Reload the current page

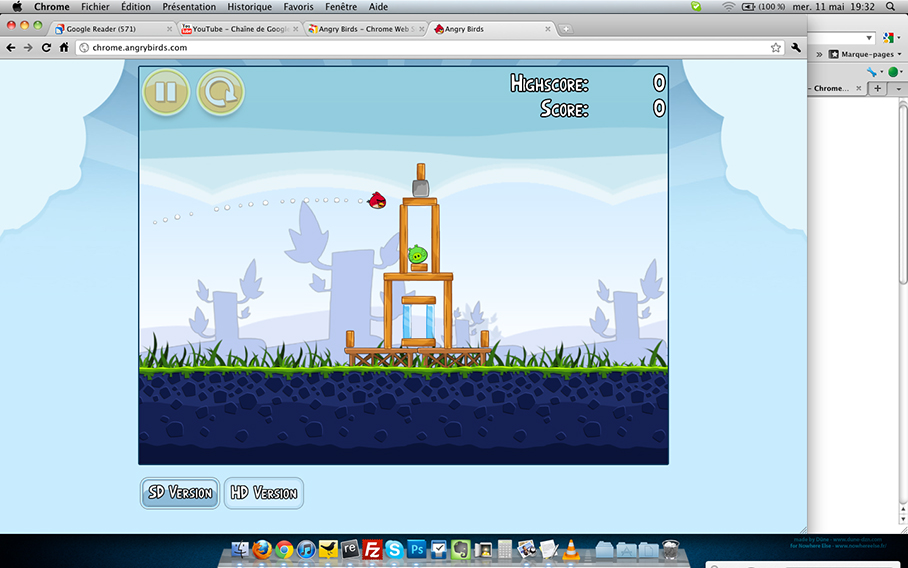tap(46, 47)
